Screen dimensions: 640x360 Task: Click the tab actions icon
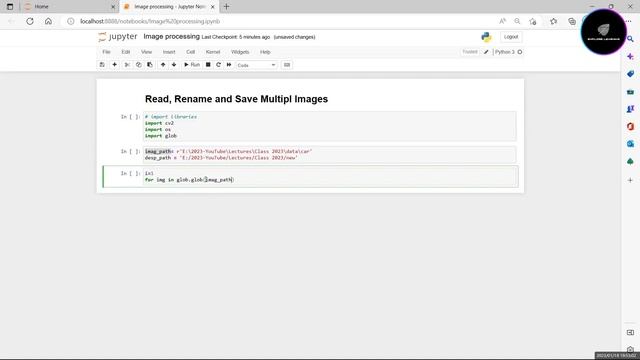coord(10,7)
